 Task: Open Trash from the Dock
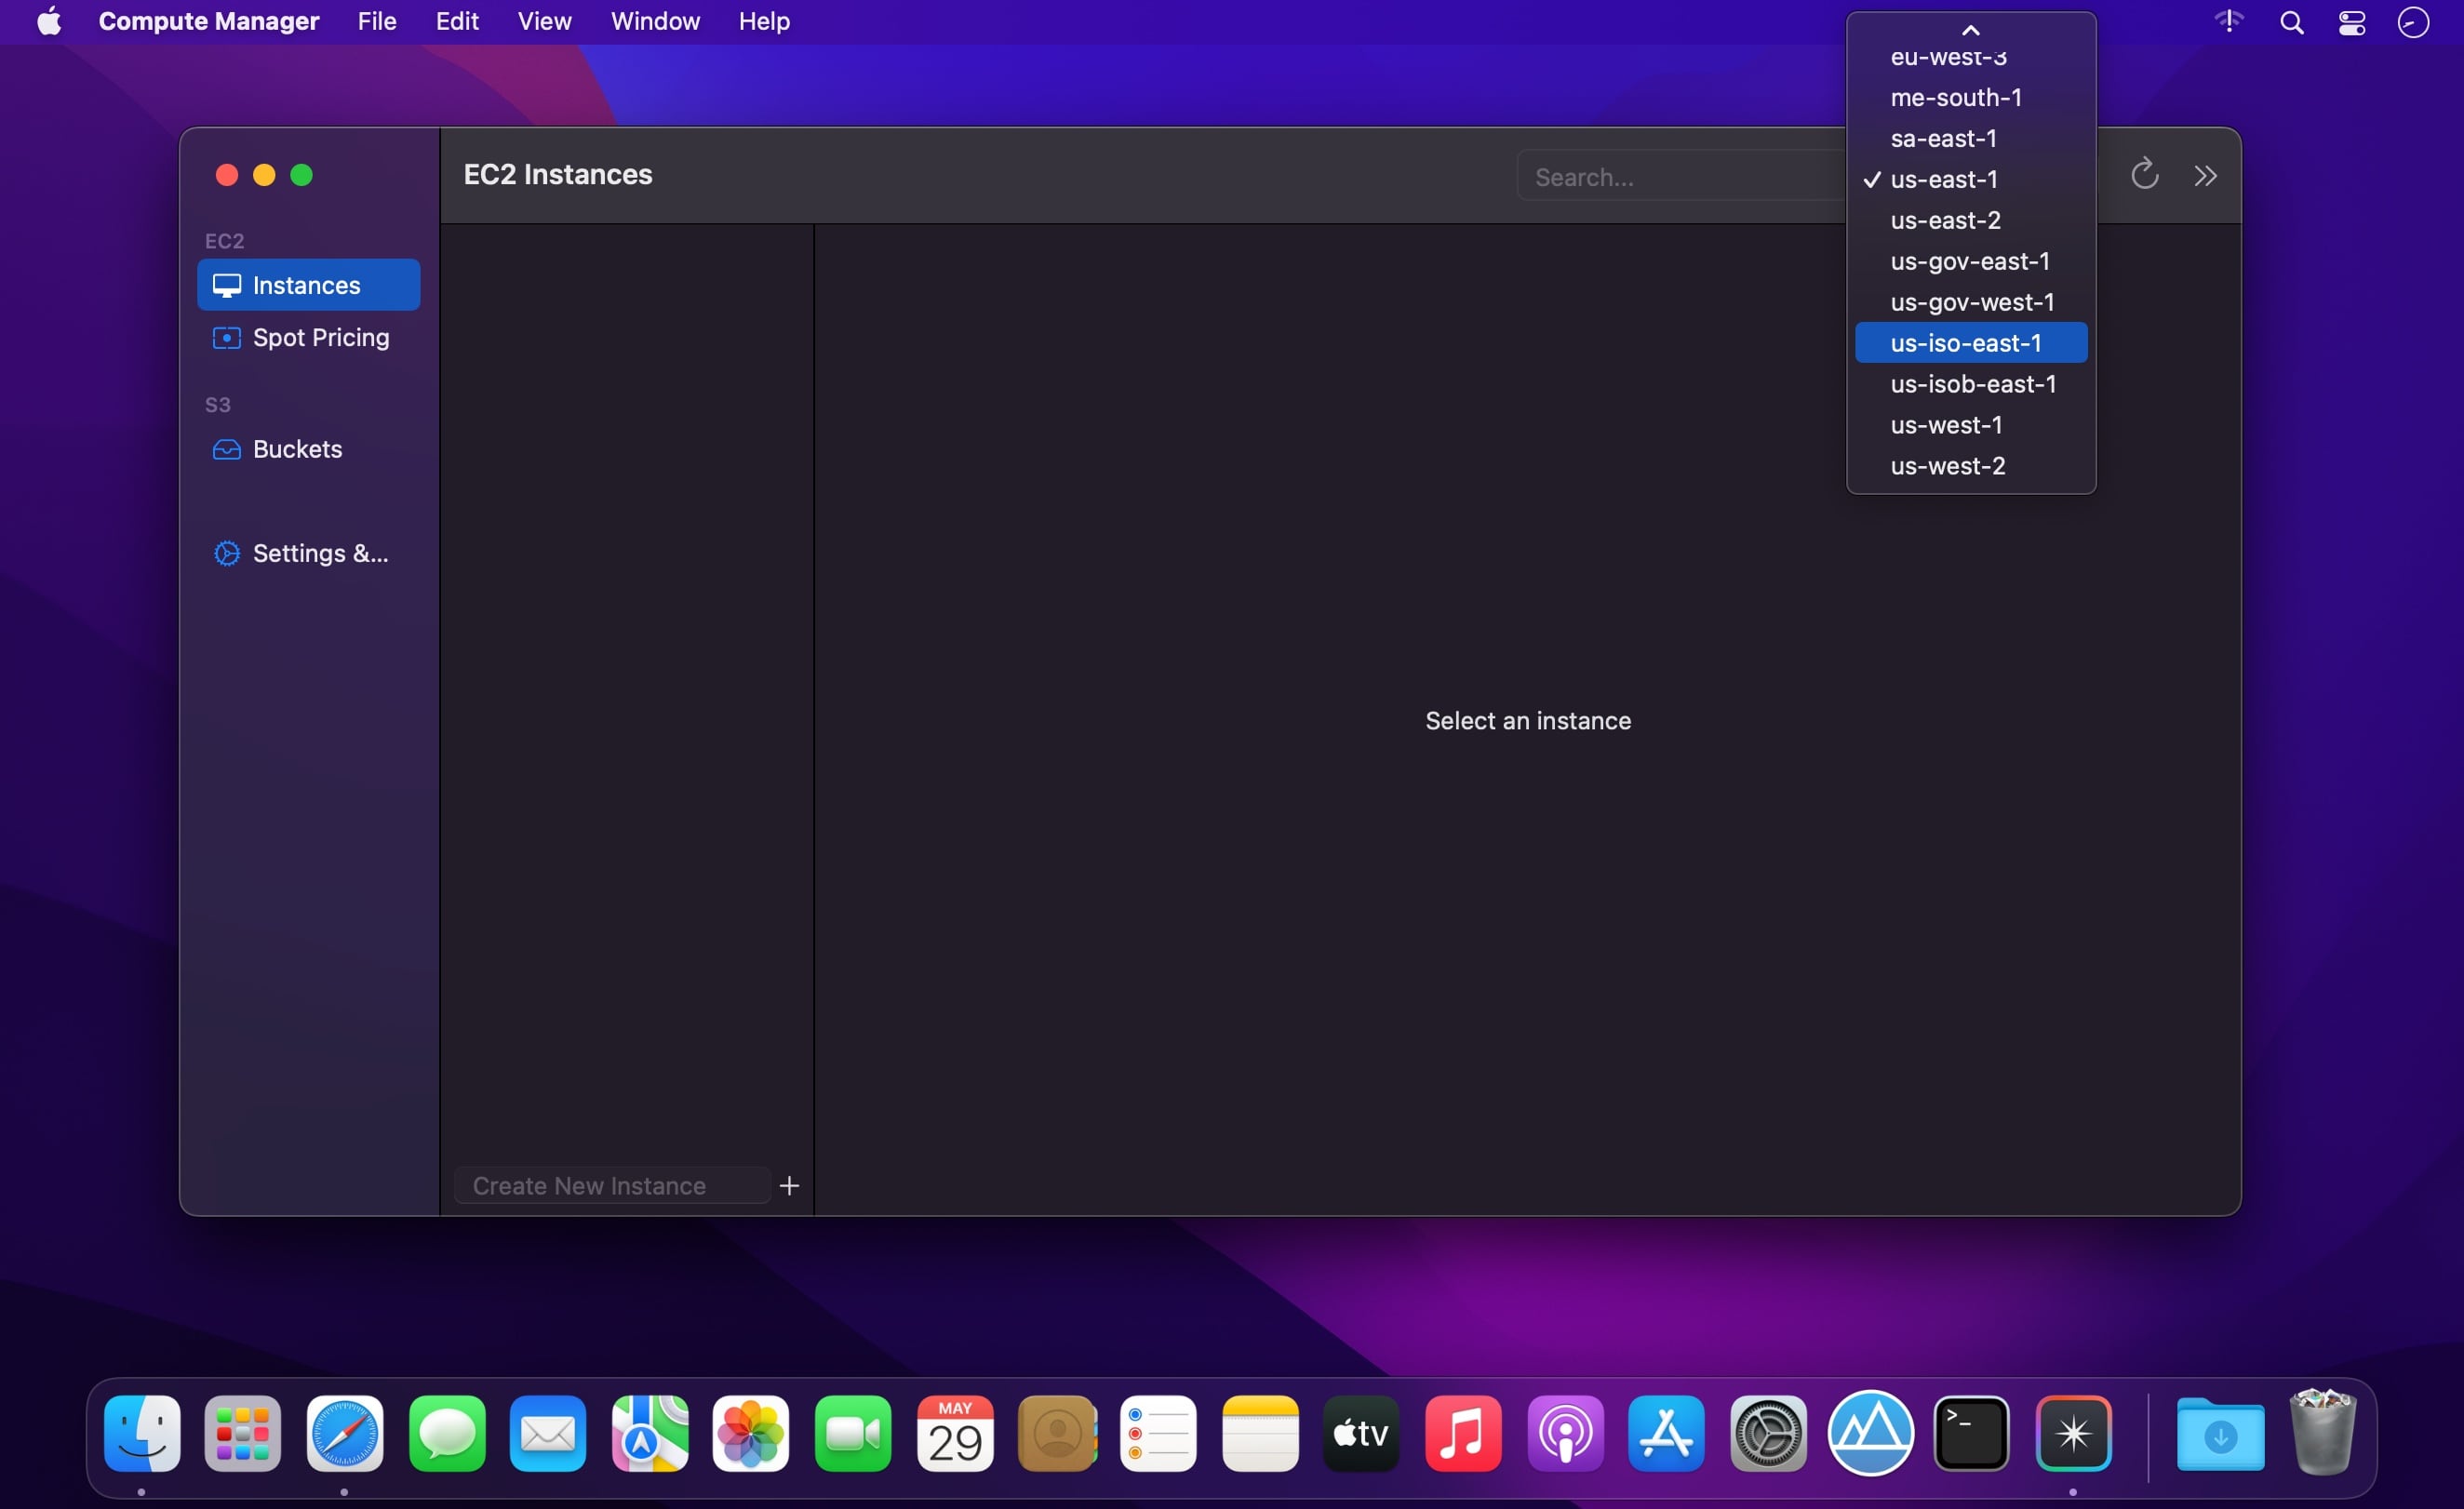(2323, 1432)
